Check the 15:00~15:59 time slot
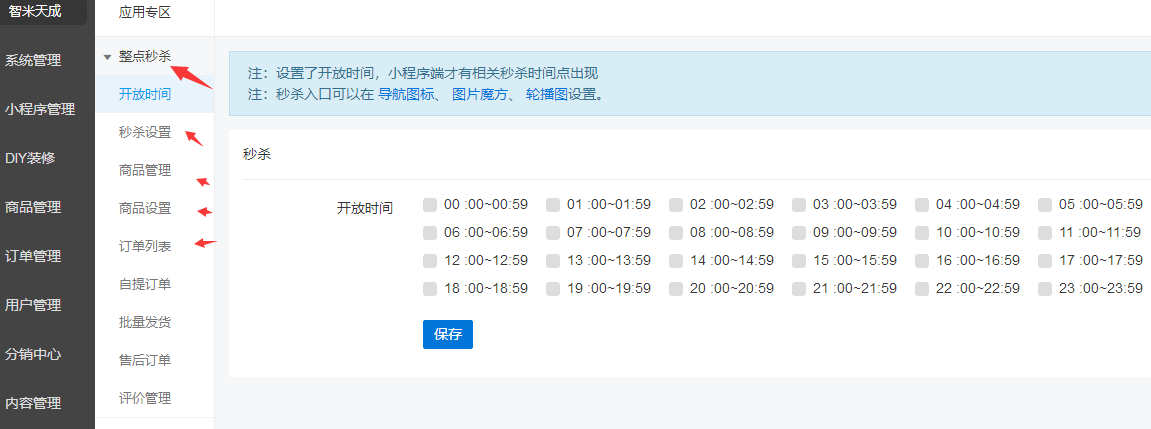This screenshot has width=1151, height=429. (x=799, y=261)
